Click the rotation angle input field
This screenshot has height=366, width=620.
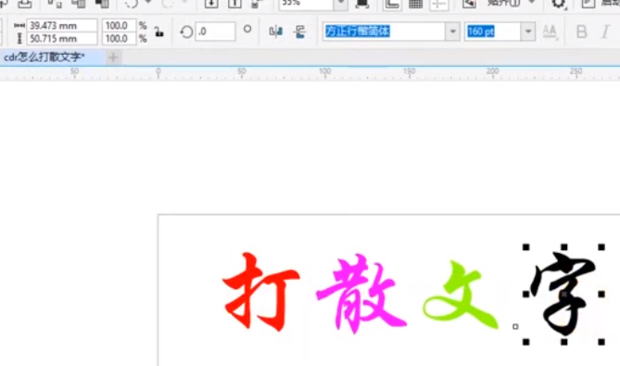215,32
